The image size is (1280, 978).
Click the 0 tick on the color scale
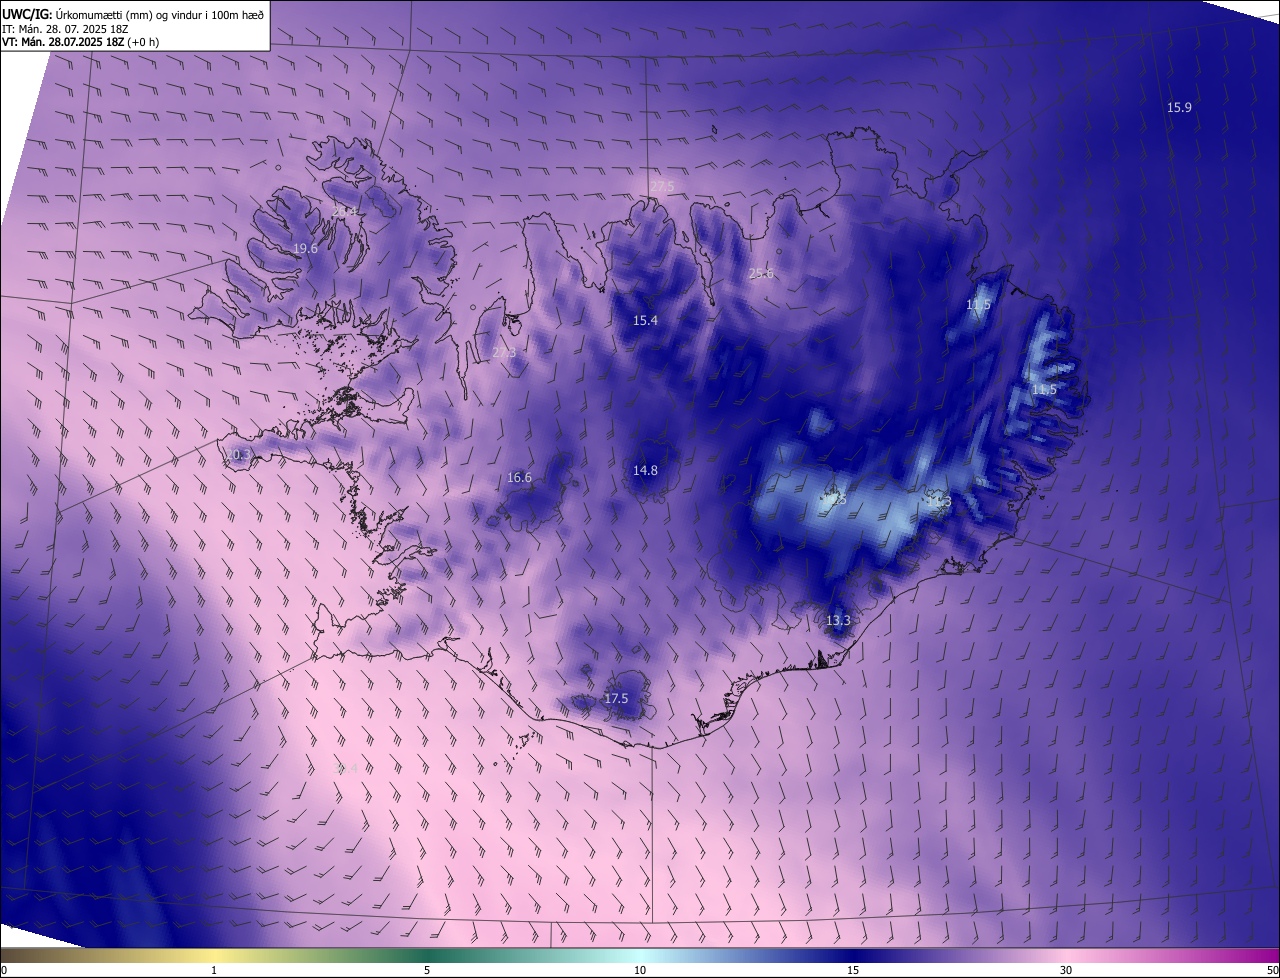pos(4,970)
